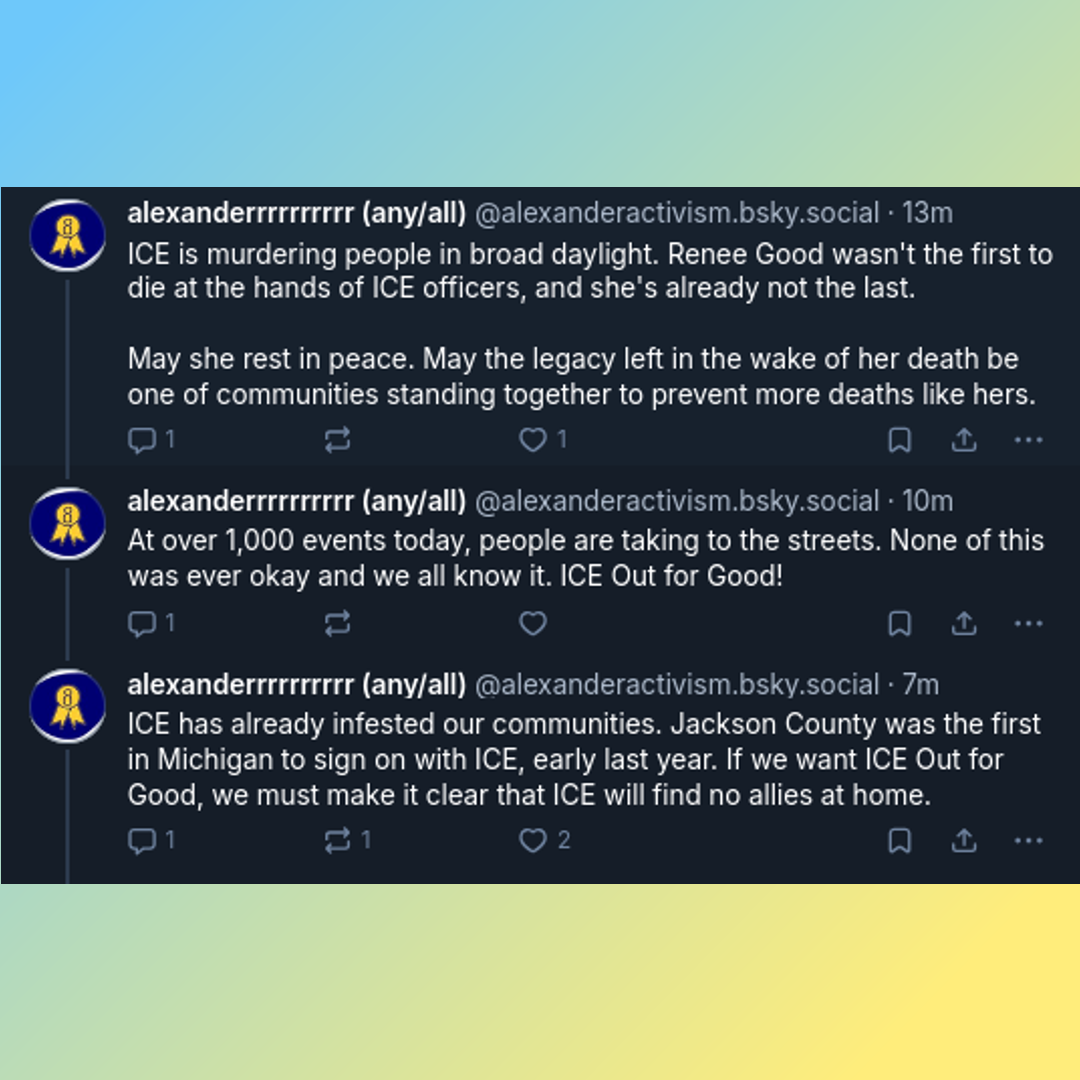Screen dimensions: 1080x1080
Task: Reply to the Renee Good post
Action: click(x=143, y=440)
